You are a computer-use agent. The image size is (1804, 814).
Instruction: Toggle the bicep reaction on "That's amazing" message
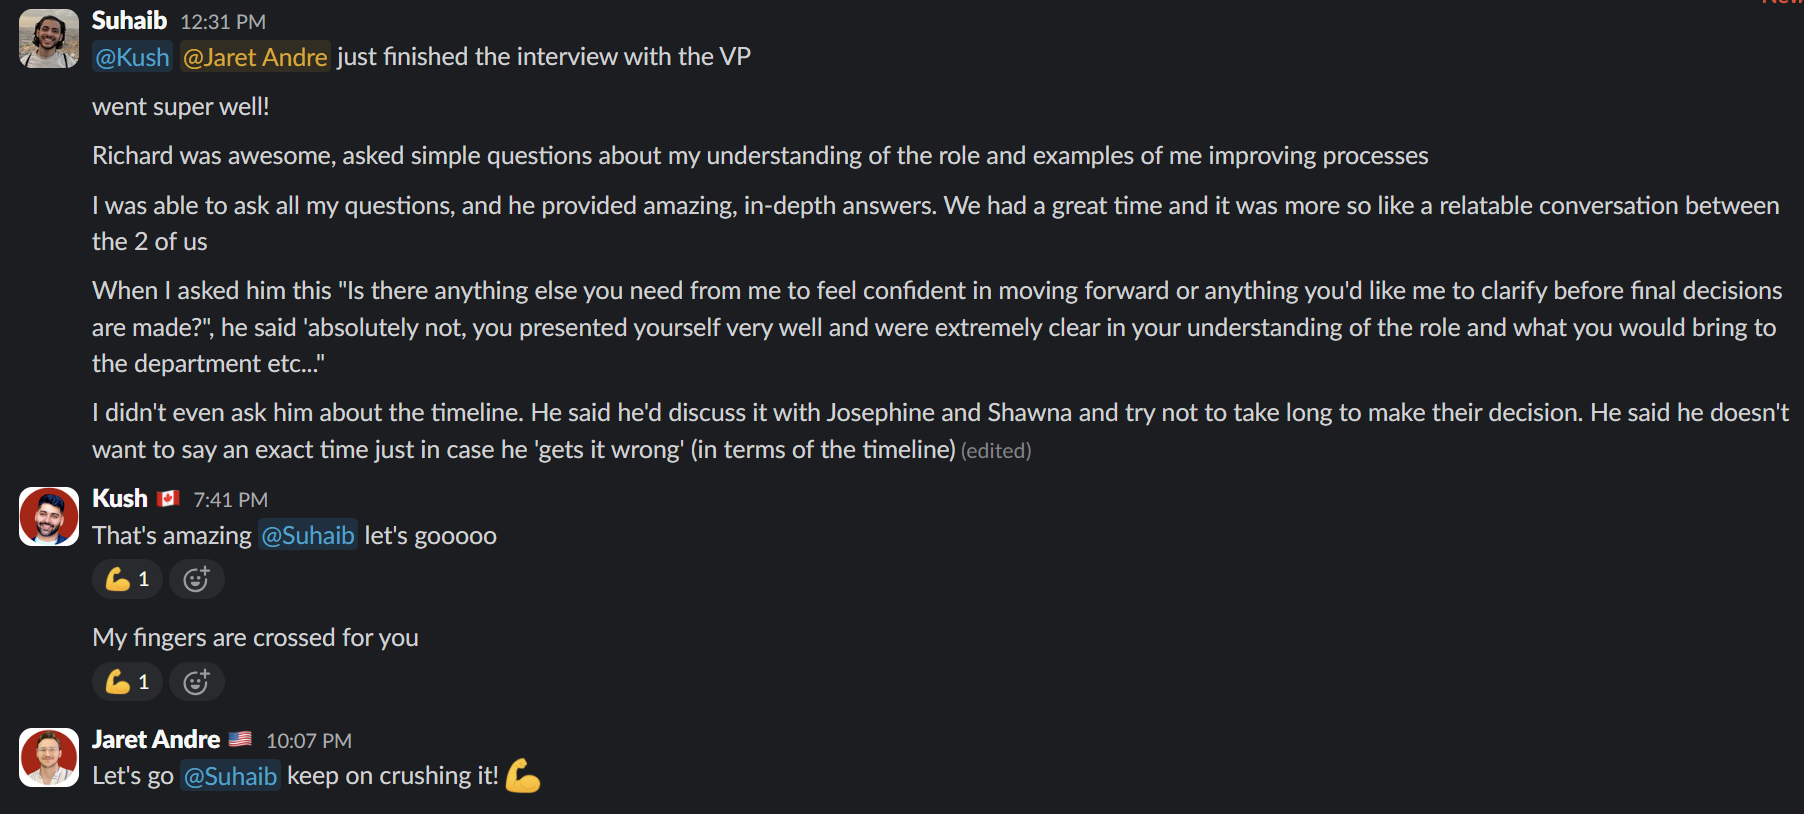127,579
